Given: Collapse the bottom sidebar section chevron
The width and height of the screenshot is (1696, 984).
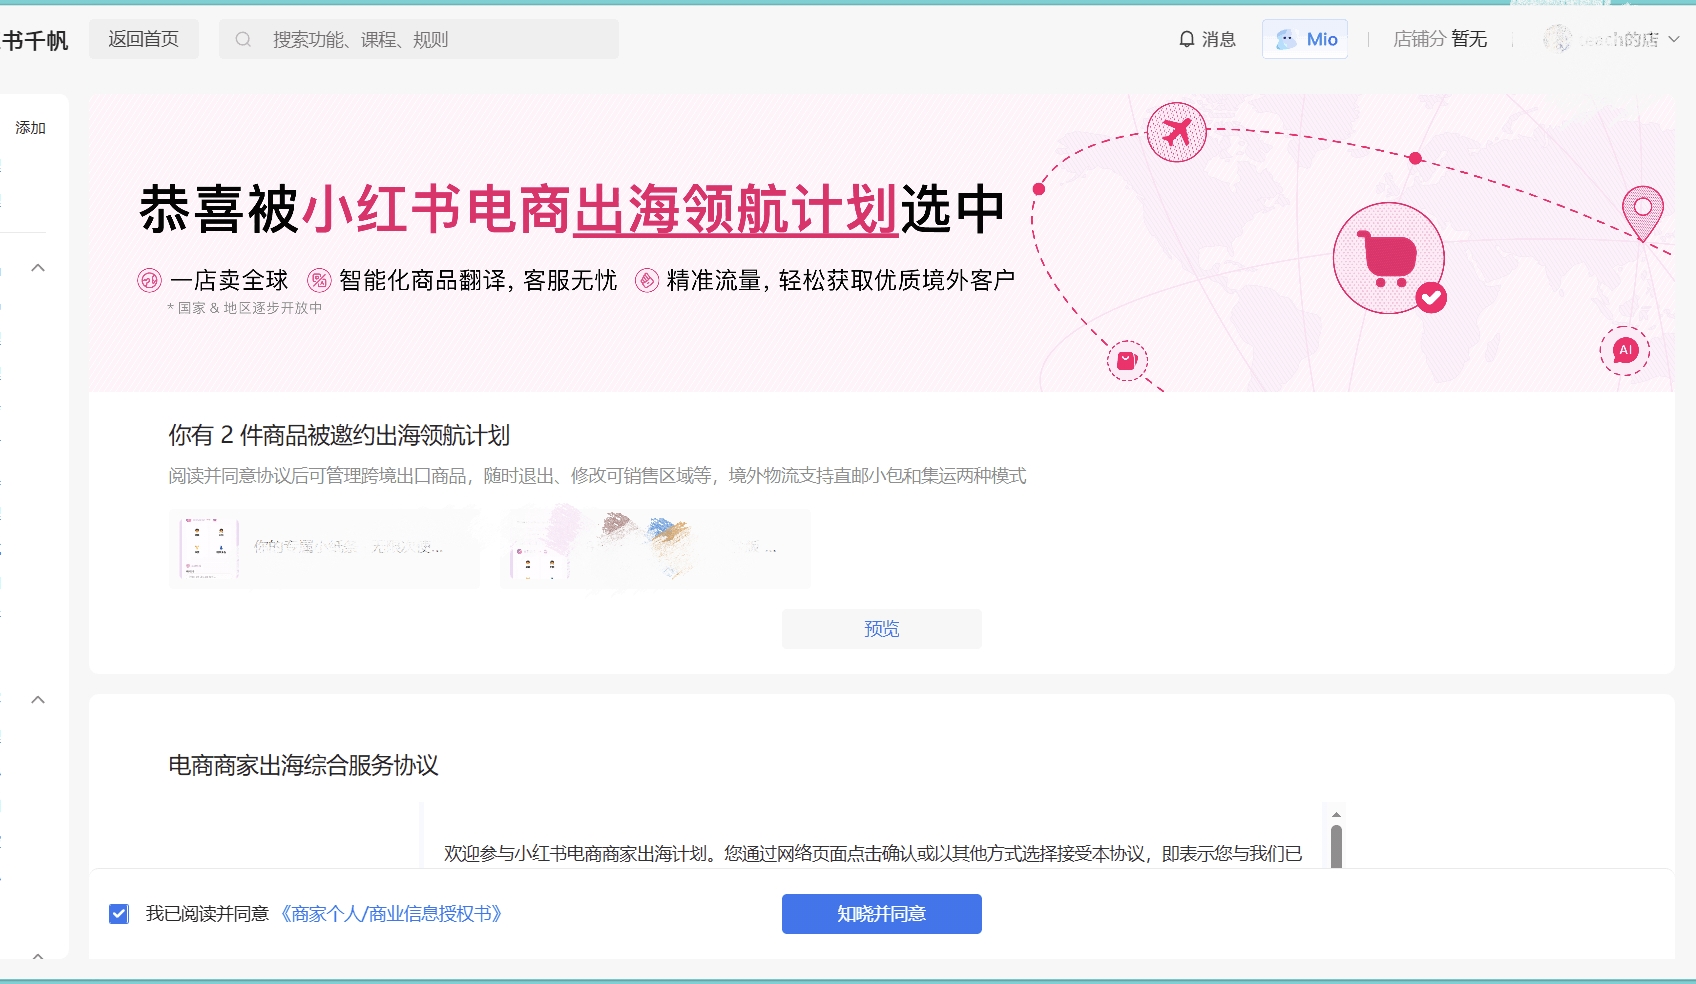Looking at the screenshot, I should coord(38,956).
